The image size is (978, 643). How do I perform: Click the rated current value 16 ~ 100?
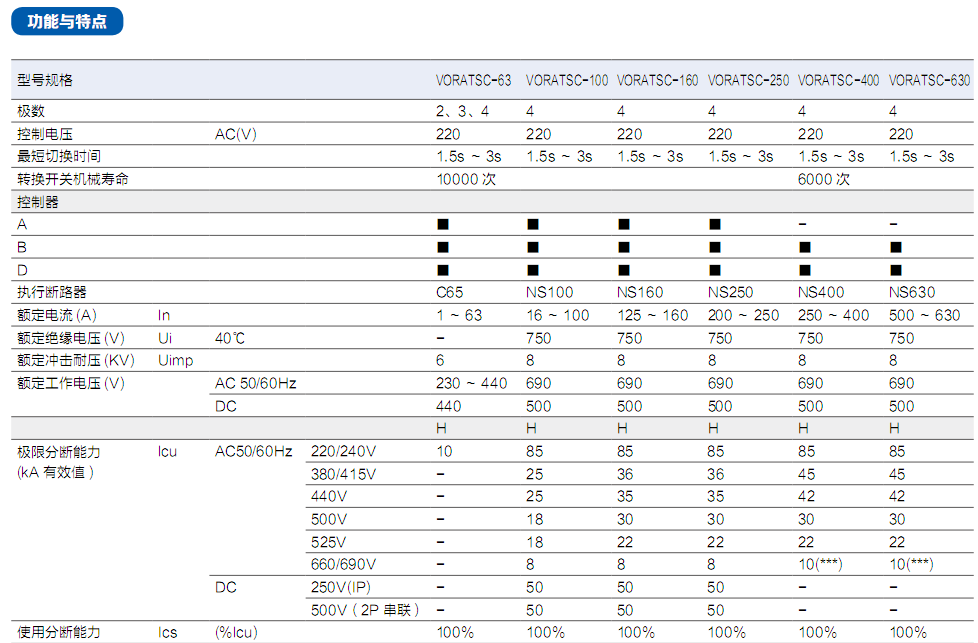(x=558, y=315)
